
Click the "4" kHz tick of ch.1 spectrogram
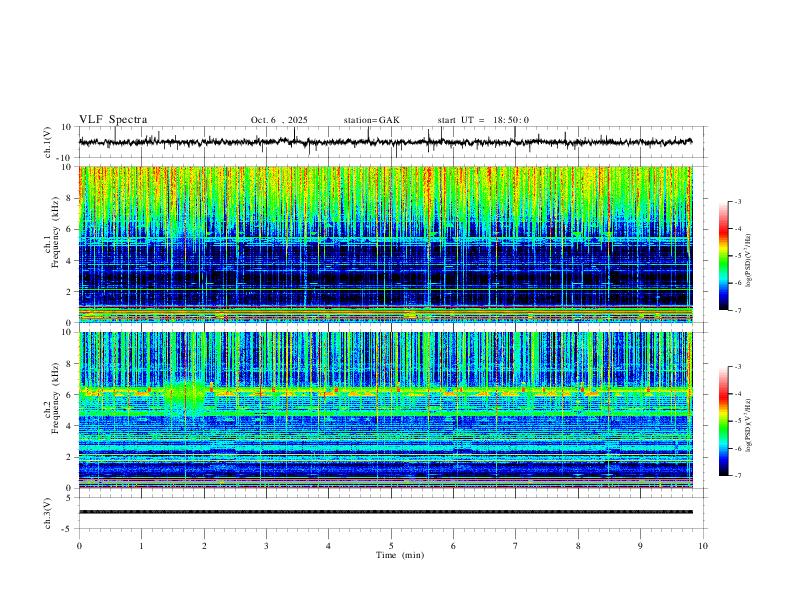click(x=70, y=261)
